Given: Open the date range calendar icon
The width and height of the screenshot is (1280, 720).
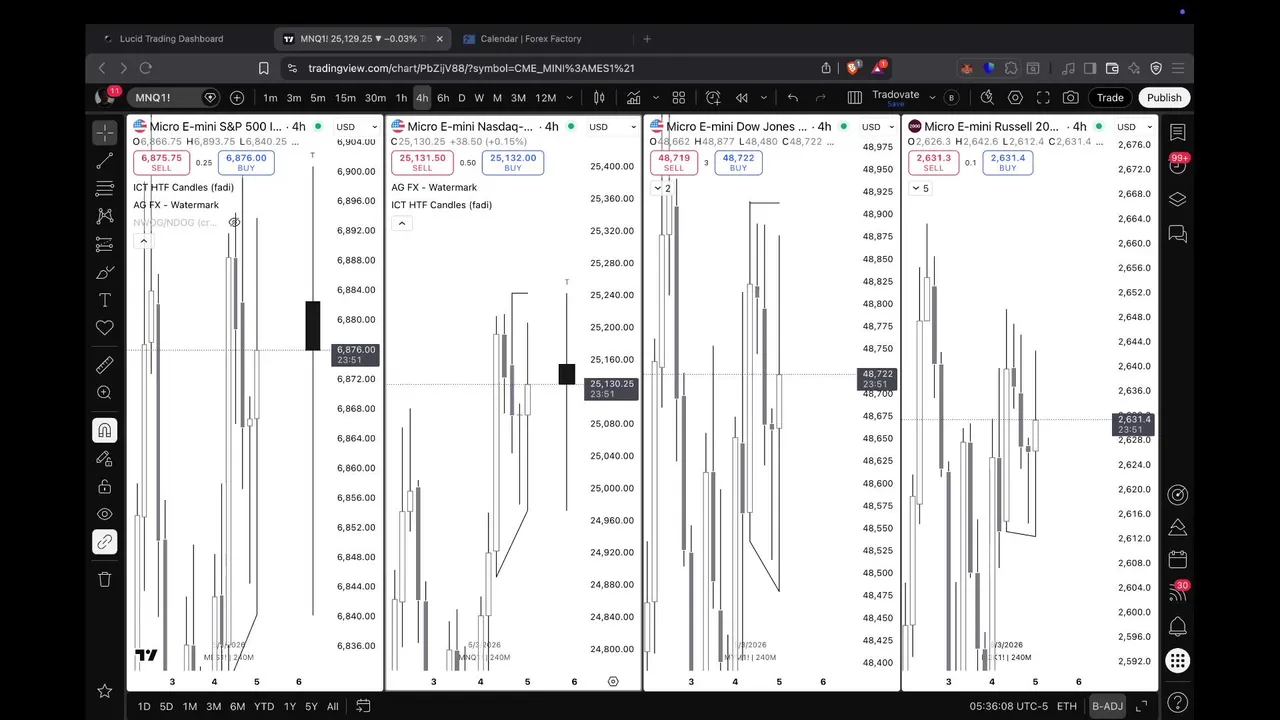Looking at the screenshot, I should click(x=363, y=706).
